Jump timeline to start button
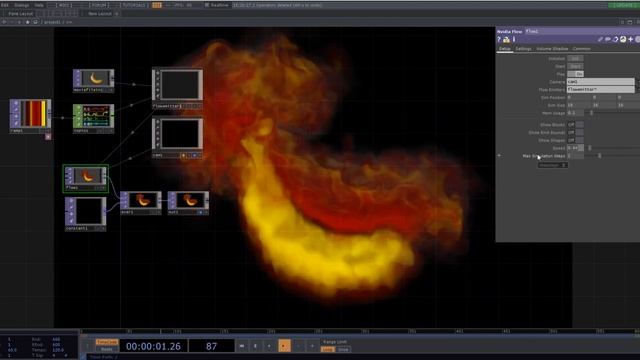This screenshot has width=640, height=360. (242, 346)
